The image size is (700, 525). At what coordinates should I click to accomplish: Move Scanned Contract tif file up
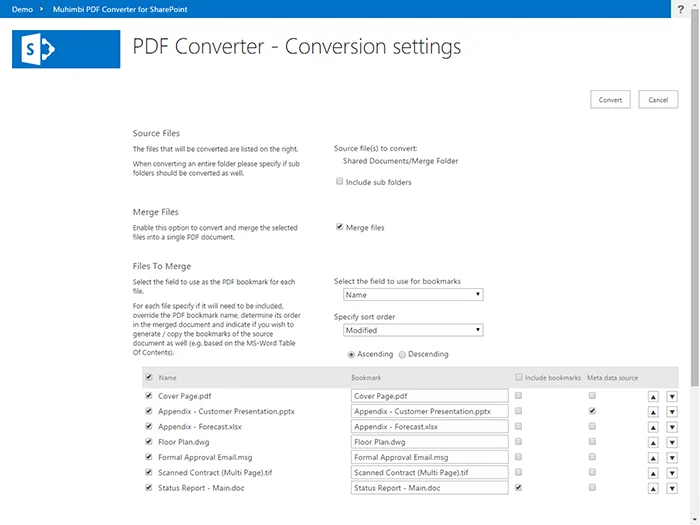[x=653, y=473]
